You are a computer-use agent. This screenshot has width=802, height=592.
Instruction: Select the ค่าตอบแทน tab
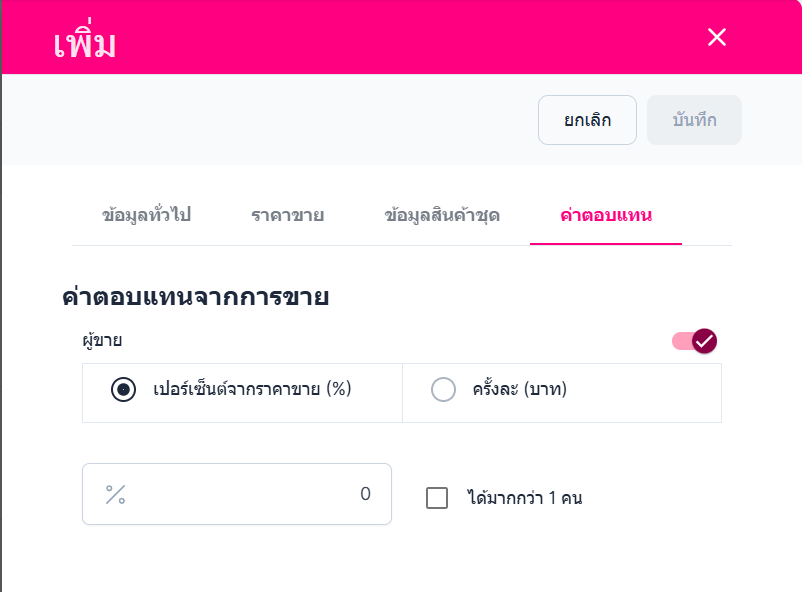606,215
